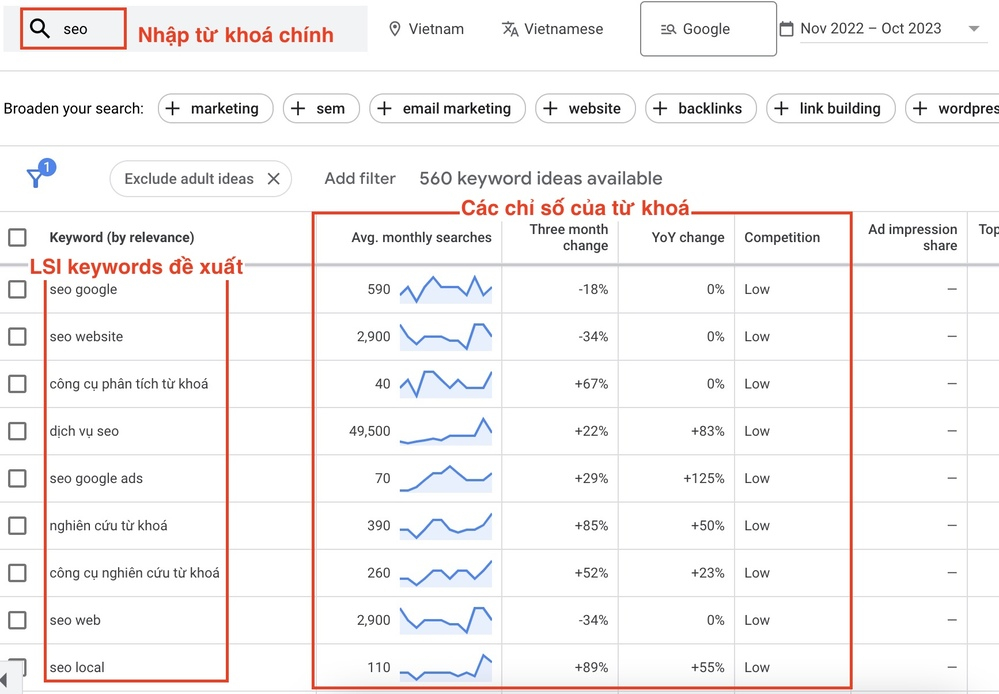Click 560 keyword ideas available text
Screen dimensions: 999x694
coord(541,178)
